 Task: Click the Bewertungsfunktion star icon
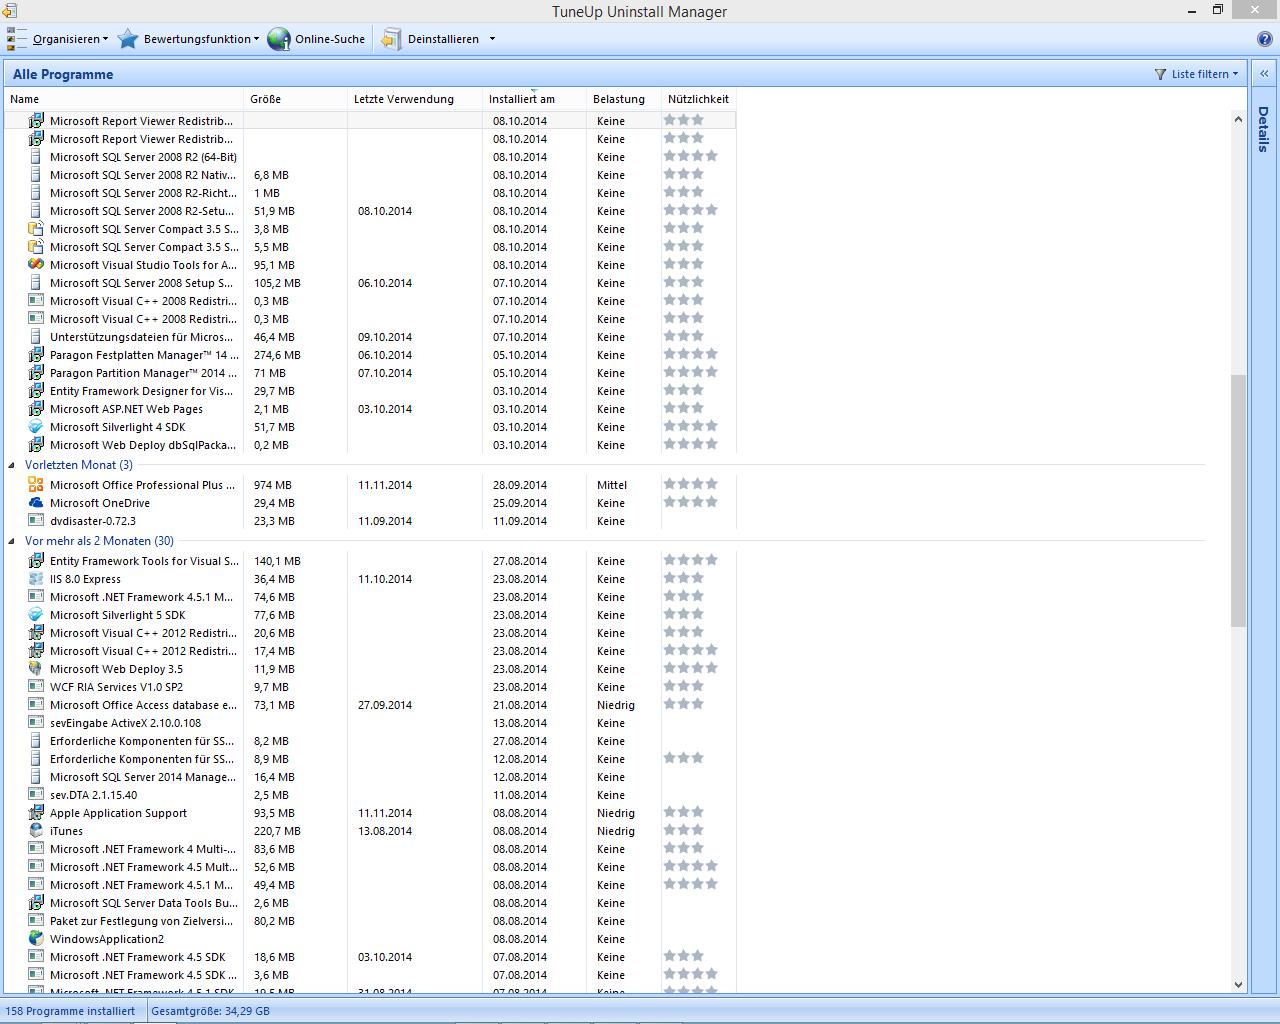pyautogui.click(x=128, y=39)
